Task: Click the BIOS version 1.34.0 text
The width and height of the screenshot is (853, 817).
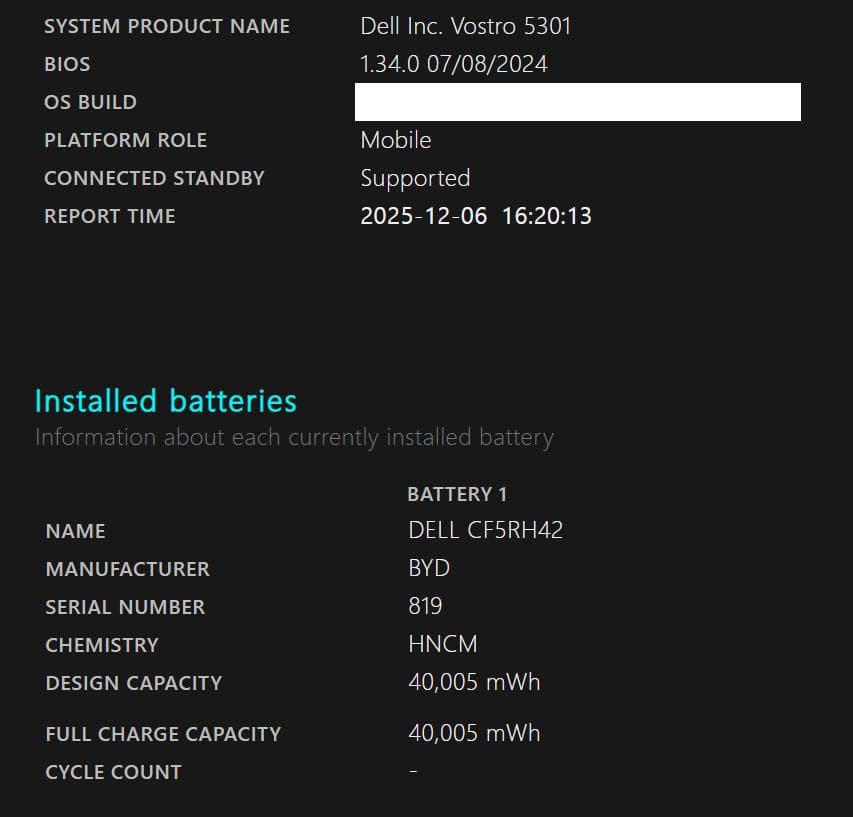Action: click(x=453, y=64)
